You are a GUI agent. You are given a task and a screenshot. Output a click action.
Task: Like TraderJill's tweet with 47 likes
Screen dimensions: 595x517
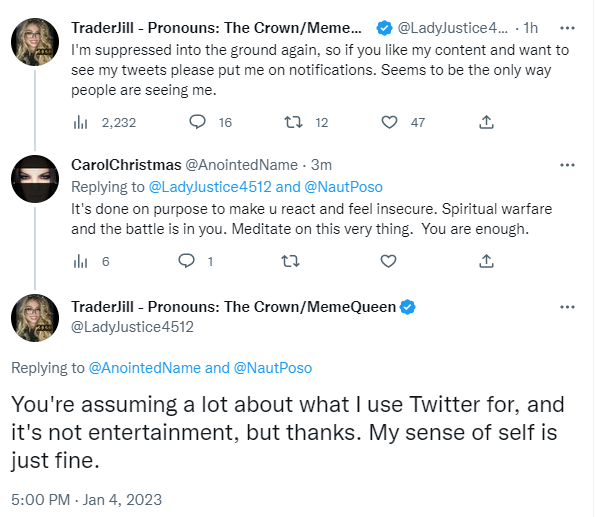pyautogui.click(x=389, y=122)
